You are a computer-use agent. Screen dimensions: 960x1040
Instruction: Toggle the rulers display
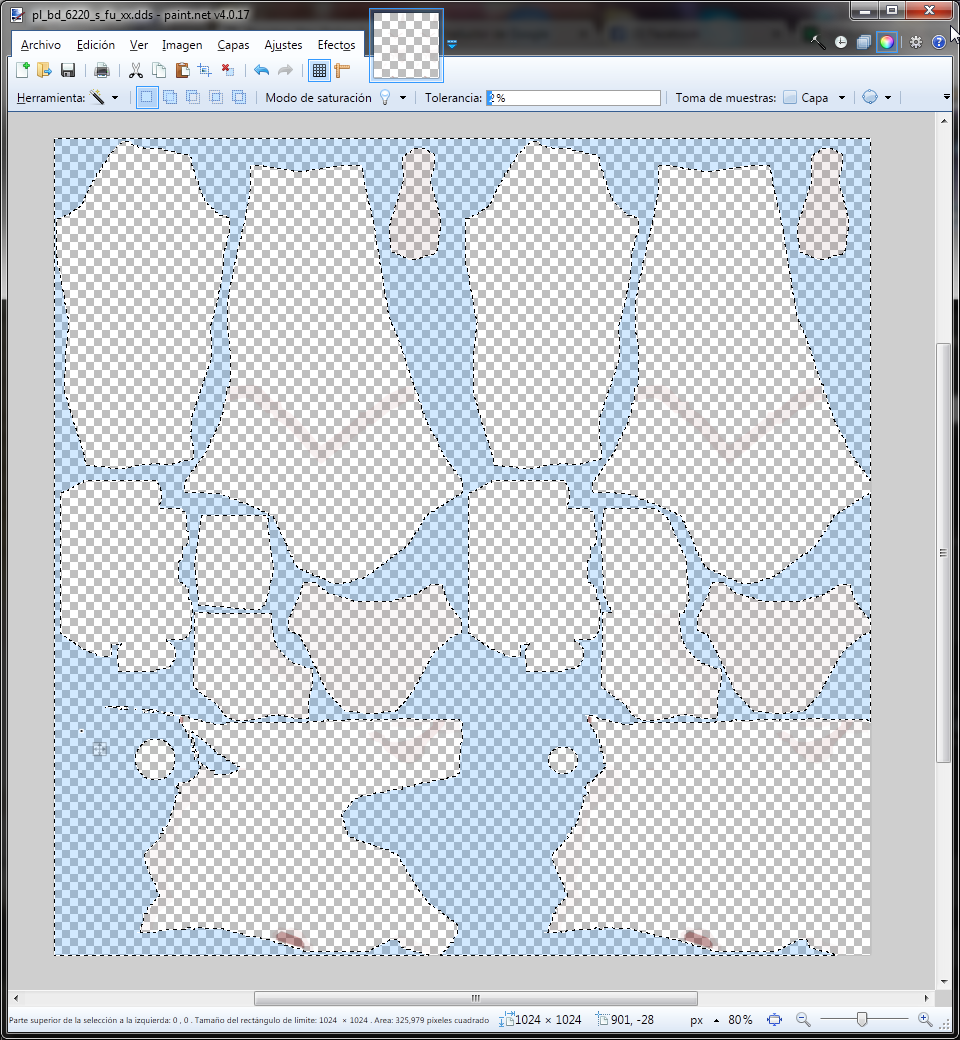point(343,70)
